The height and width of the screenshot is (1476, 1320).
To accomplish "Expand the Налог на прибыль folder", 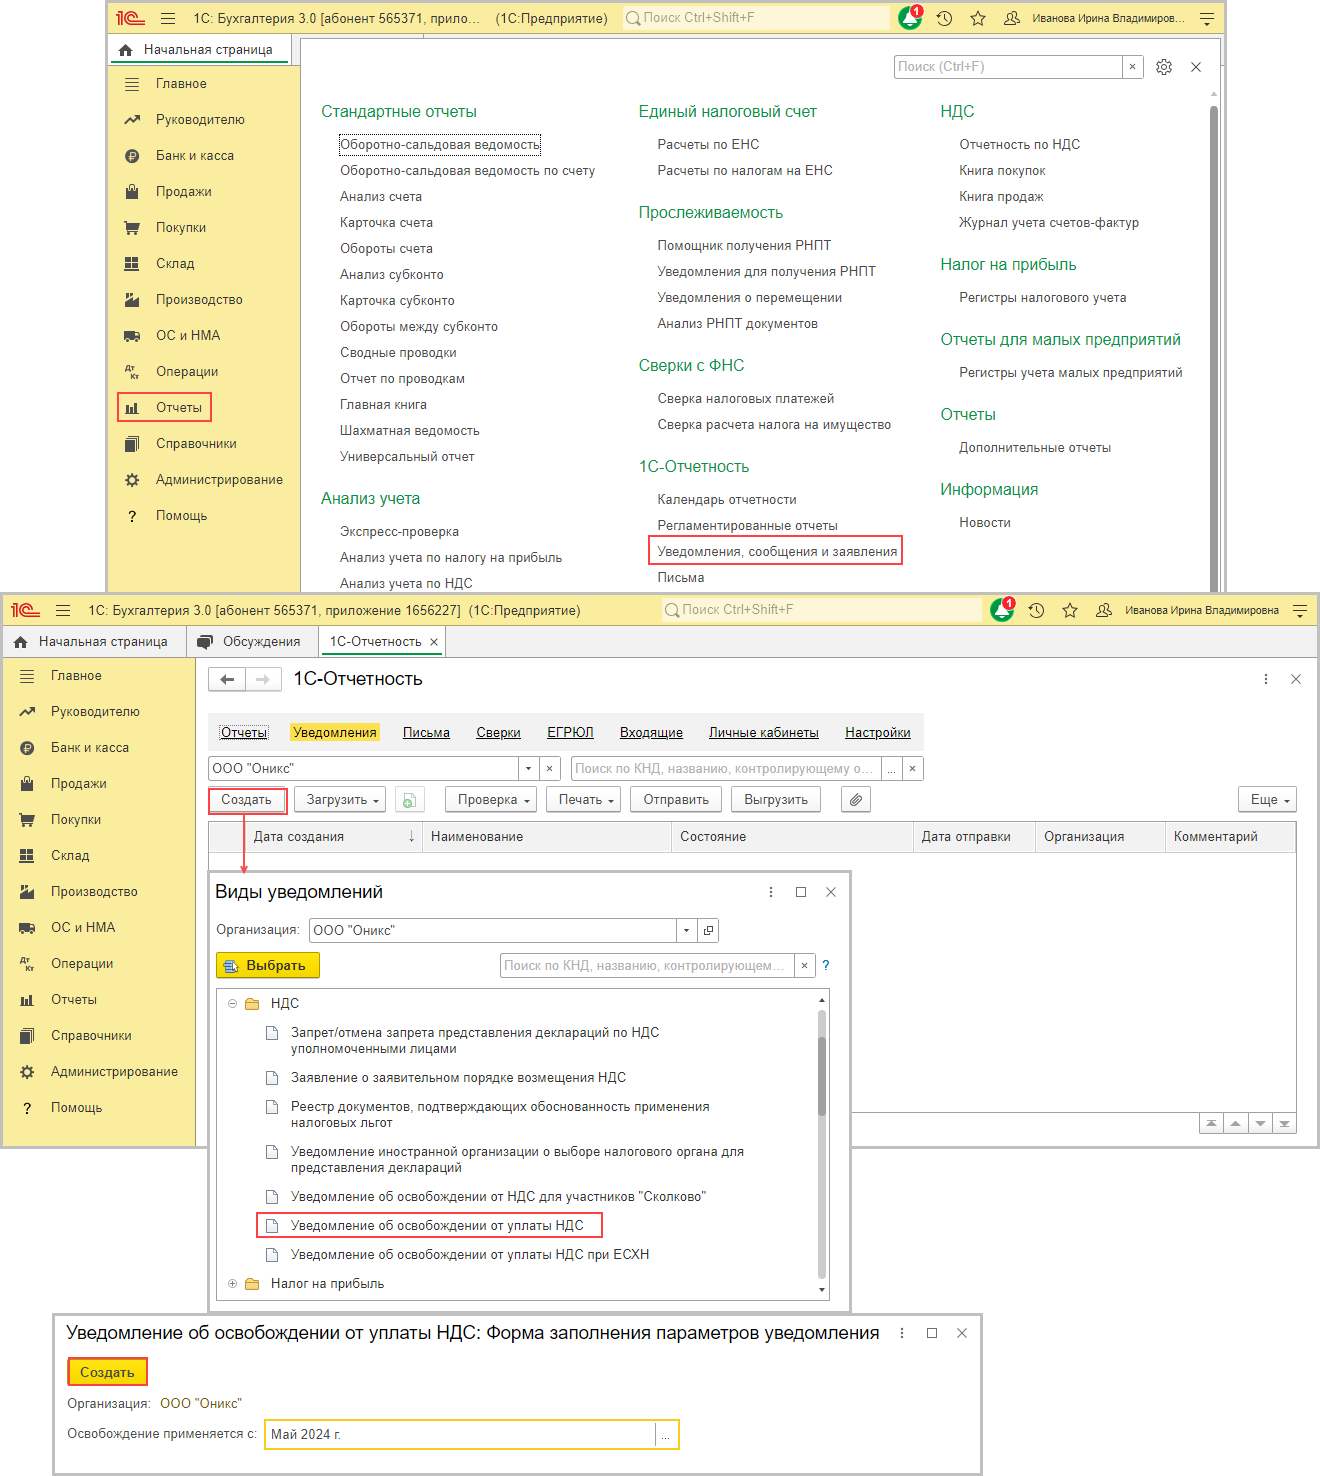I will point(232,1284).
